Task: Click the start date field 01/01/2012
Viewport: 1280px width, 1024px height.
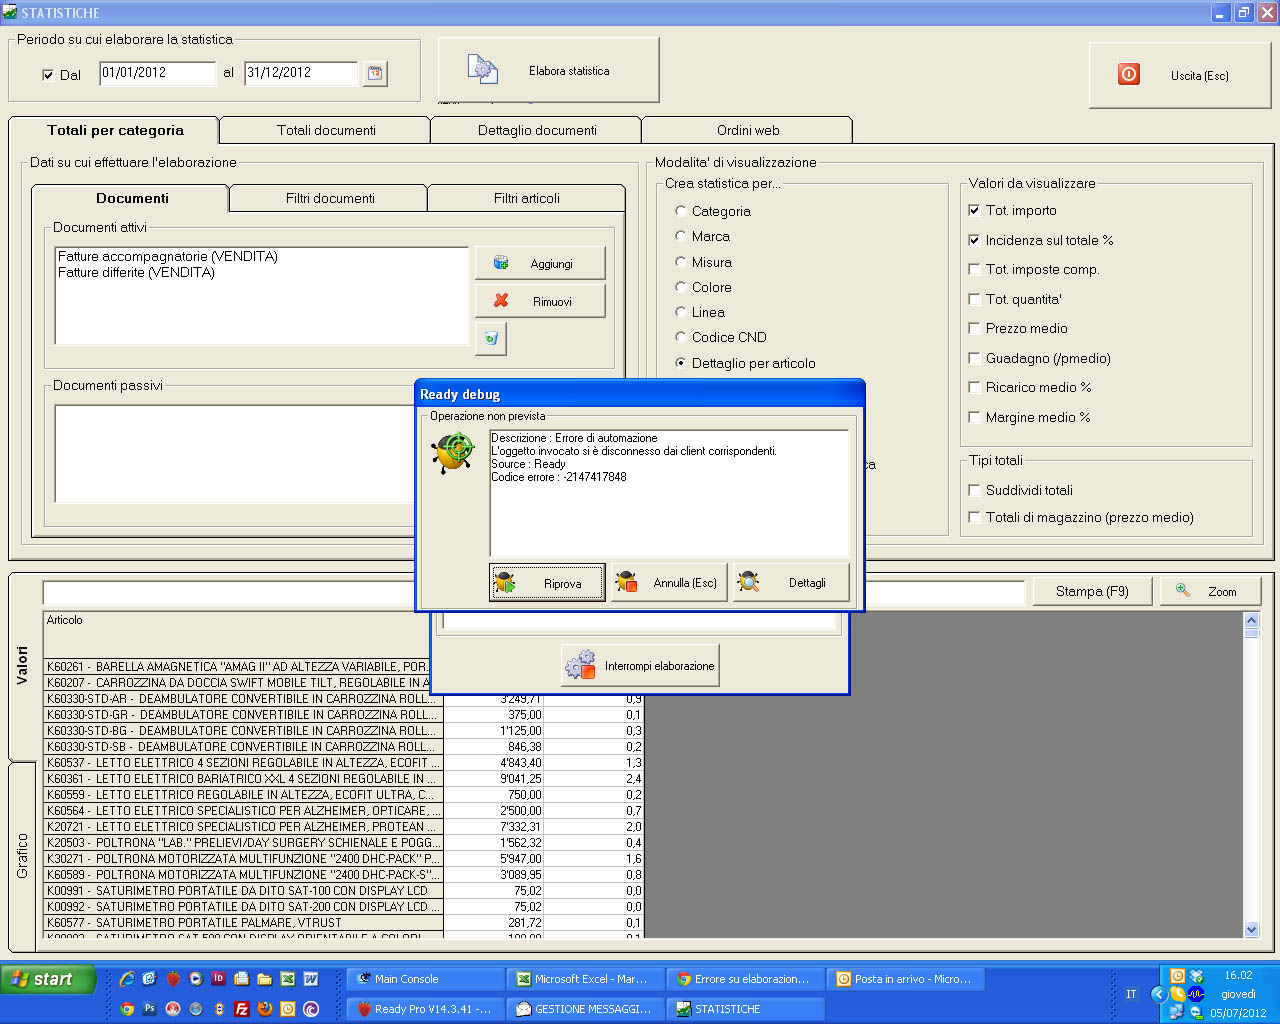Action: tap(157, 73)
